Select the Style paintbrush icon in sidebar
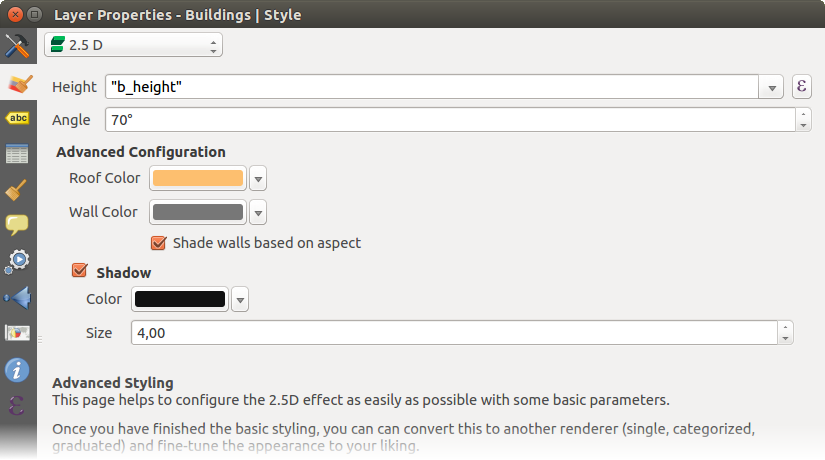 pos(17,83)
